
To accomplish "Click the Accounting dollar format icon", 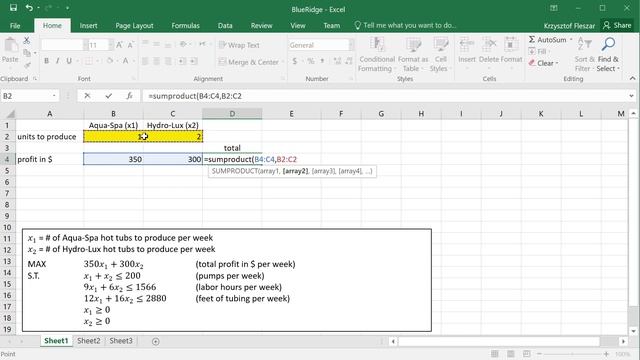I will pos(295,61).
